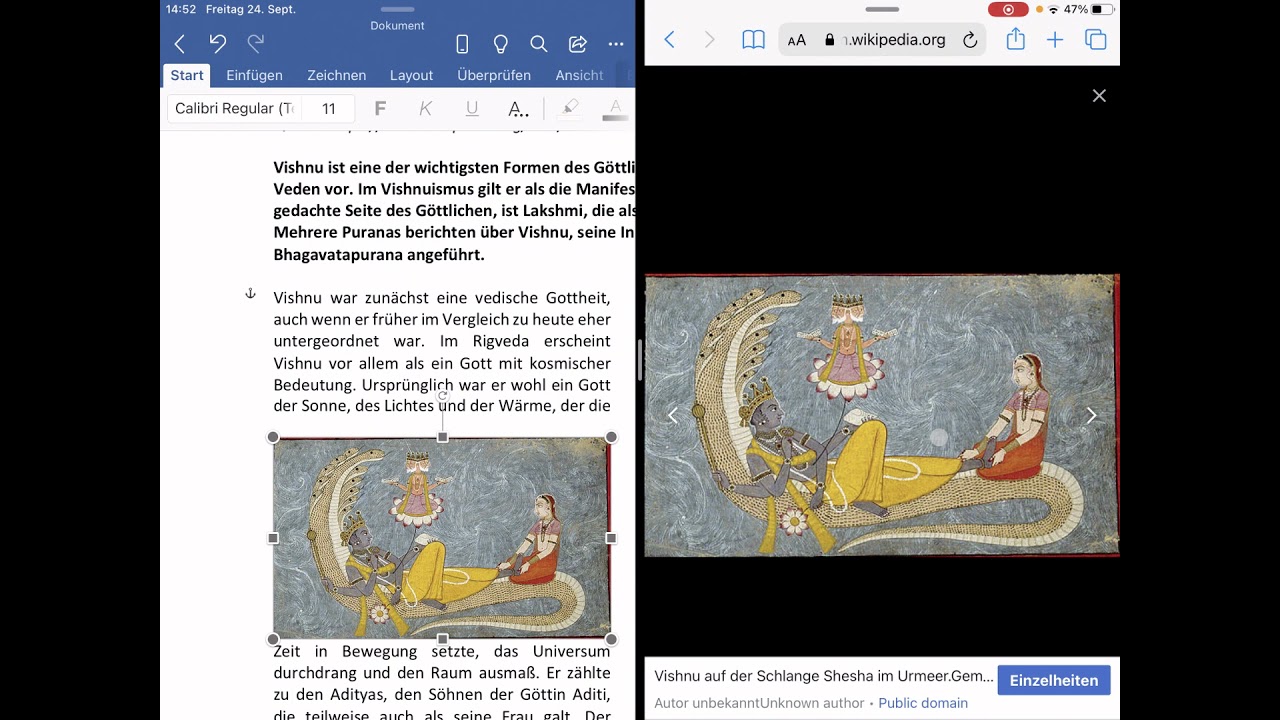
Task: Select the Vishnu image in Word
Action: [x=442, y=538]
